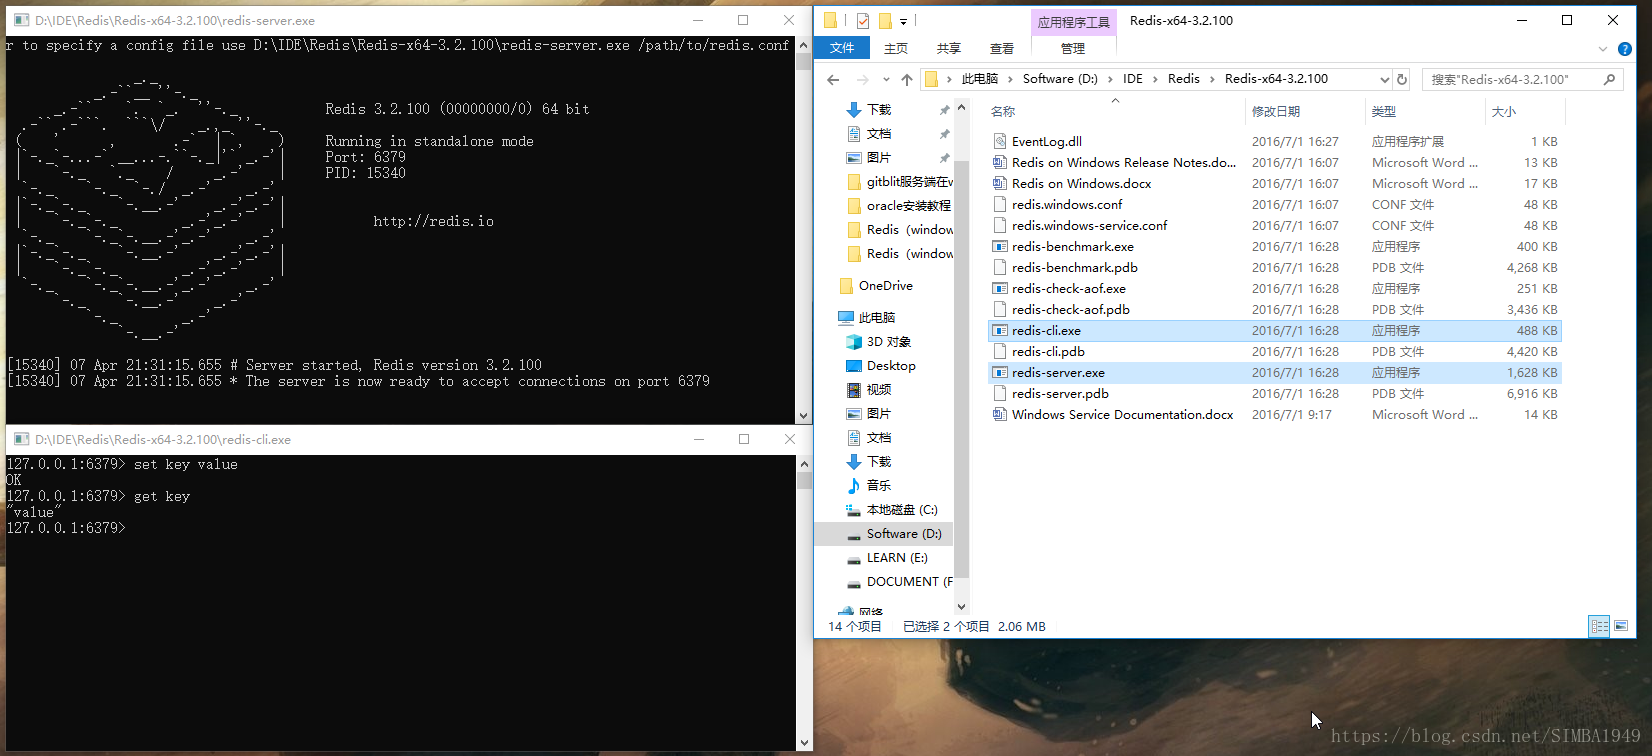This screenshot has height=756, width=1652.
Task: Open Explorer help via the question mark icon
Action: click(1625, 48)
